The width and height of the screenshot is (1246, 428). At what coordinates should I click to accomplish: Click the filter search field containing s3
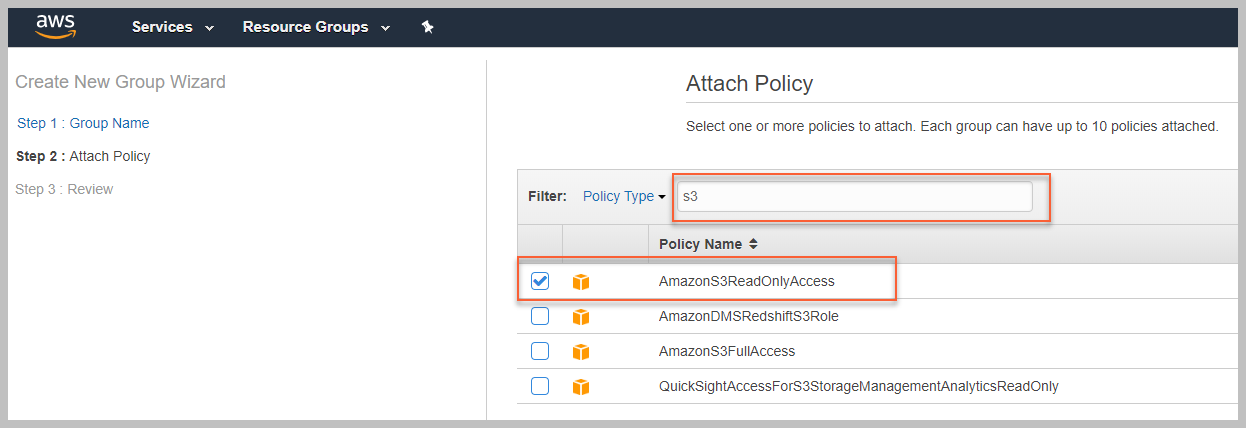click(855, 196)
